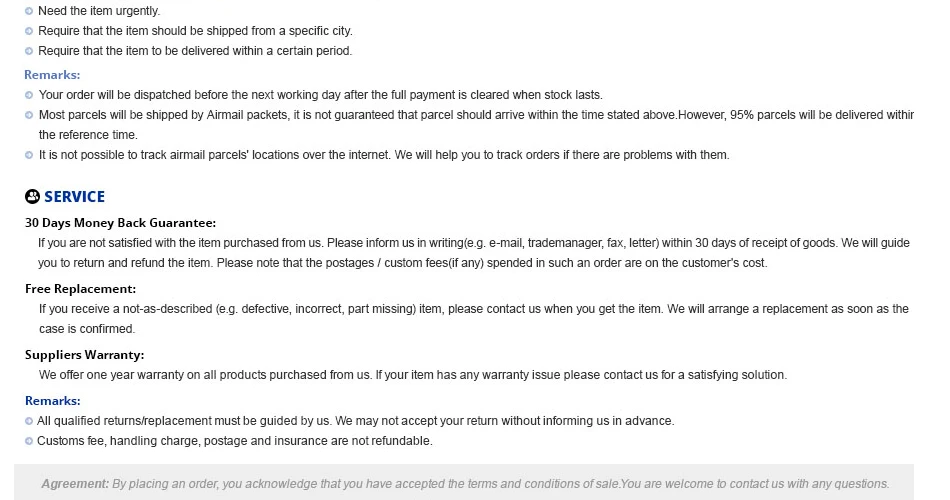Click the '30 Days Money Back Guarantee' heading
Image resolution: width=950 pixels, height=500 pixels.
point(120,223)
